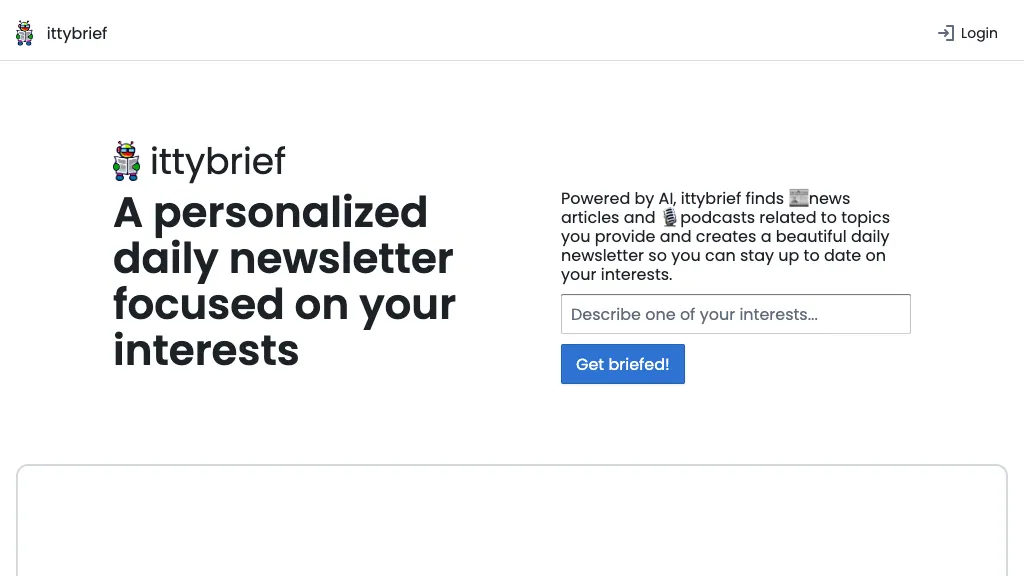Open the Login page
This screenshot has height=576, width=1024.
click(967, 33)
